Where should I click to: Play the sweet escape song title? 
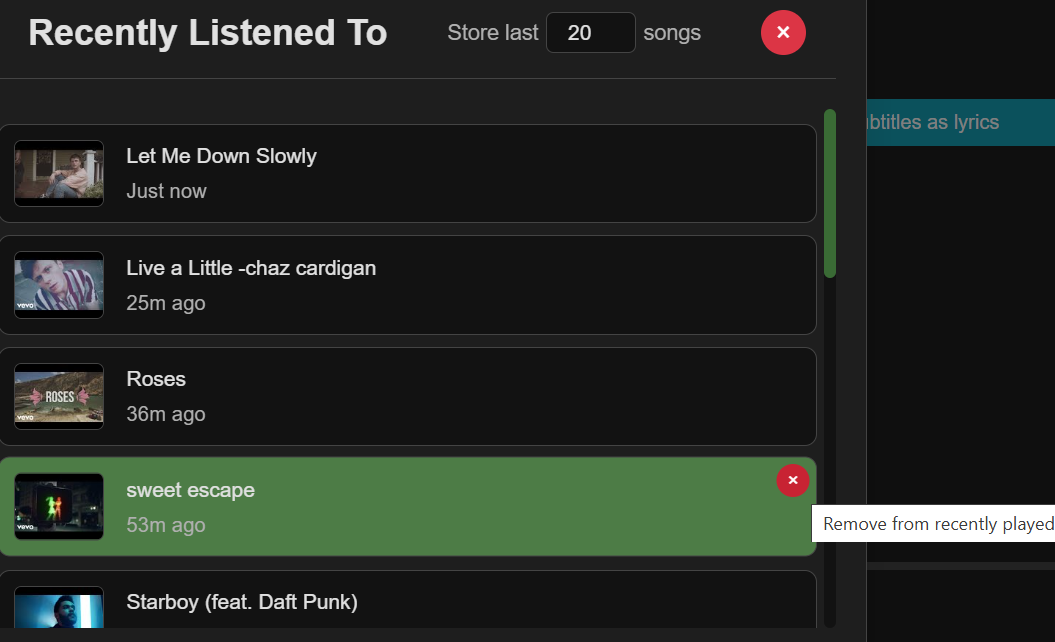(190, 490)
